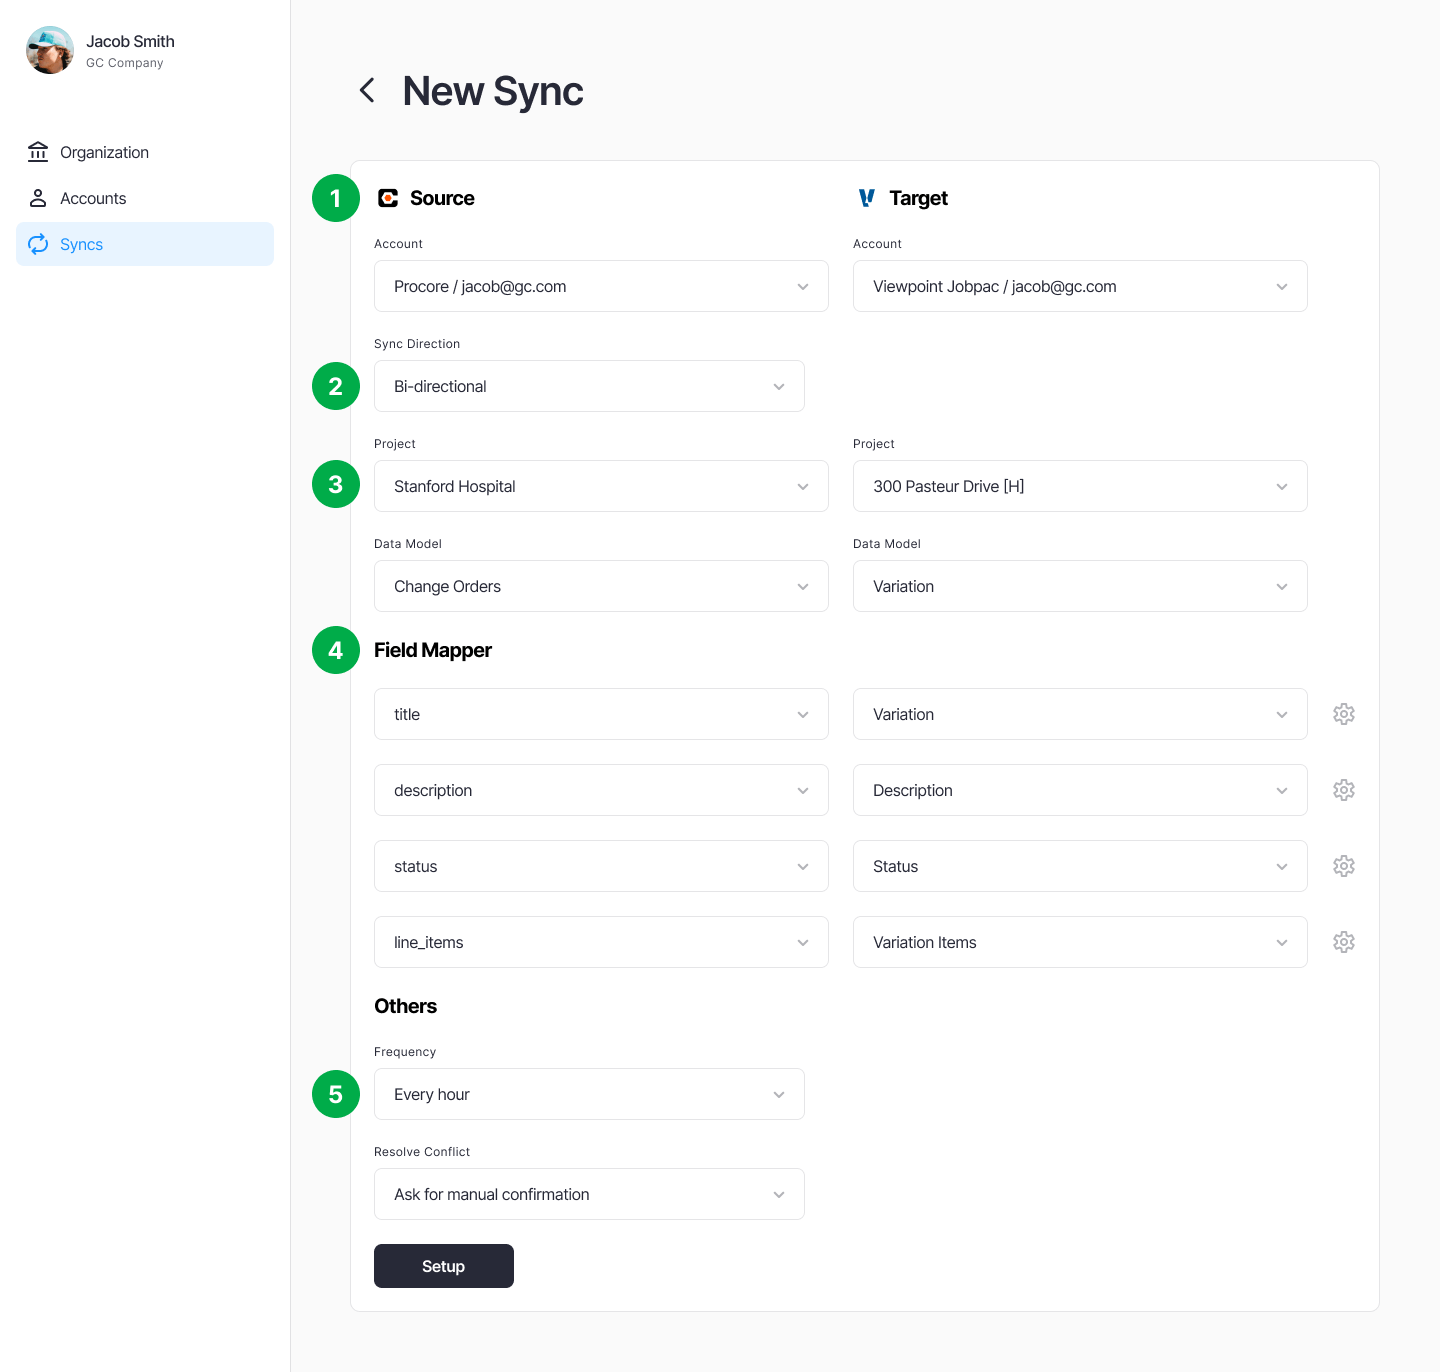
Task: Click the Others section heading
Action: 406,1006
